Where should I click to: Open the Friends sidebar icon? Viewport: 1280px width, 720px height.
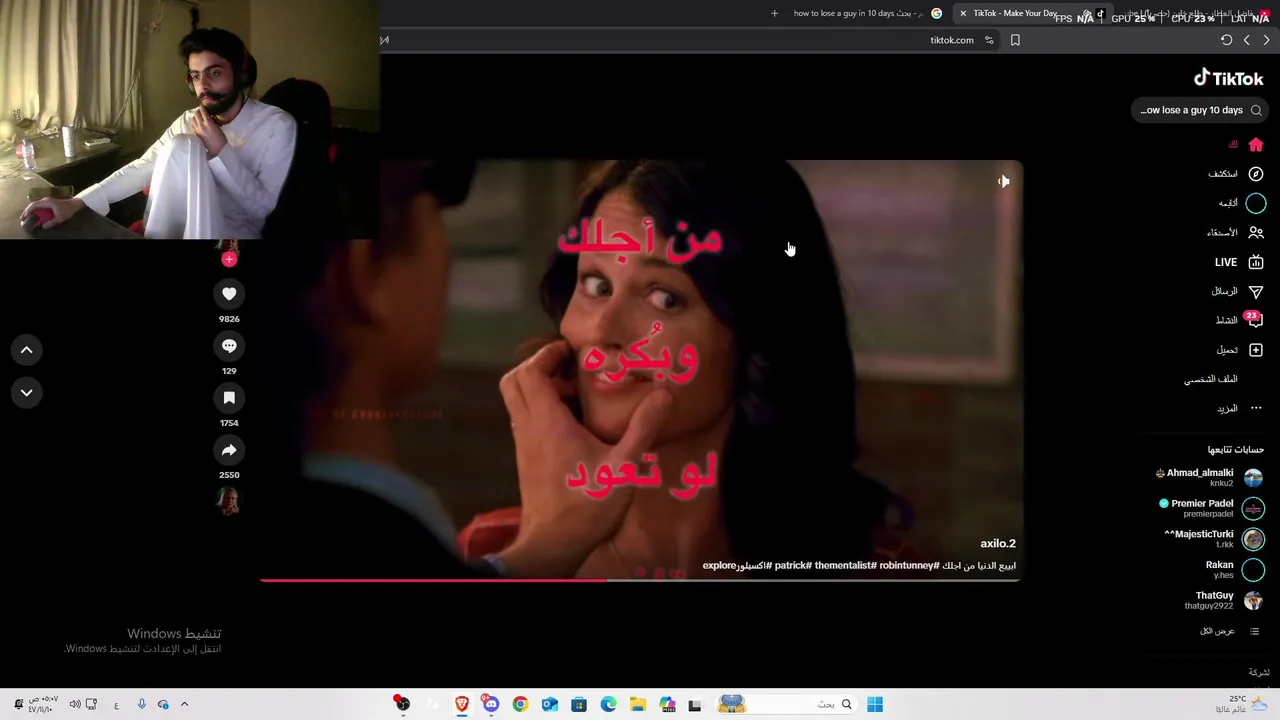point(1256,232)
